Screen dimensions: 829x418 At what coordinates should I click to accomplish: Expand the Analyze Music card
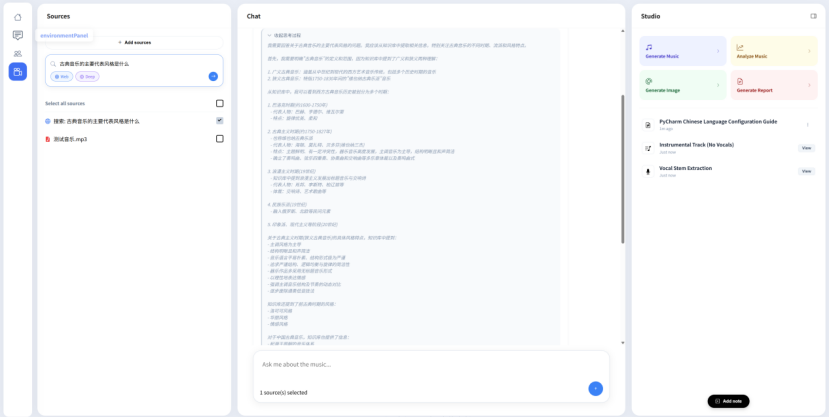click(774, 50)
